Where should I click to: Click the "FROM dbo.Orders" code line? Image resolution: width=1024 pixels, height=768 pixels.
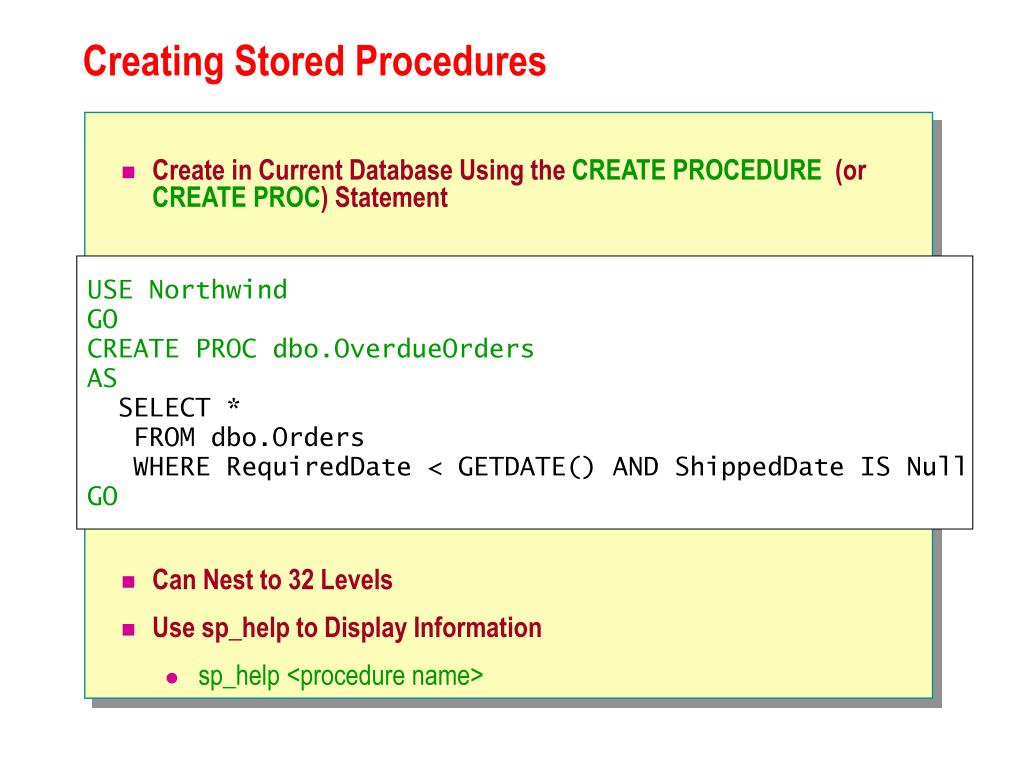(249, 437)
